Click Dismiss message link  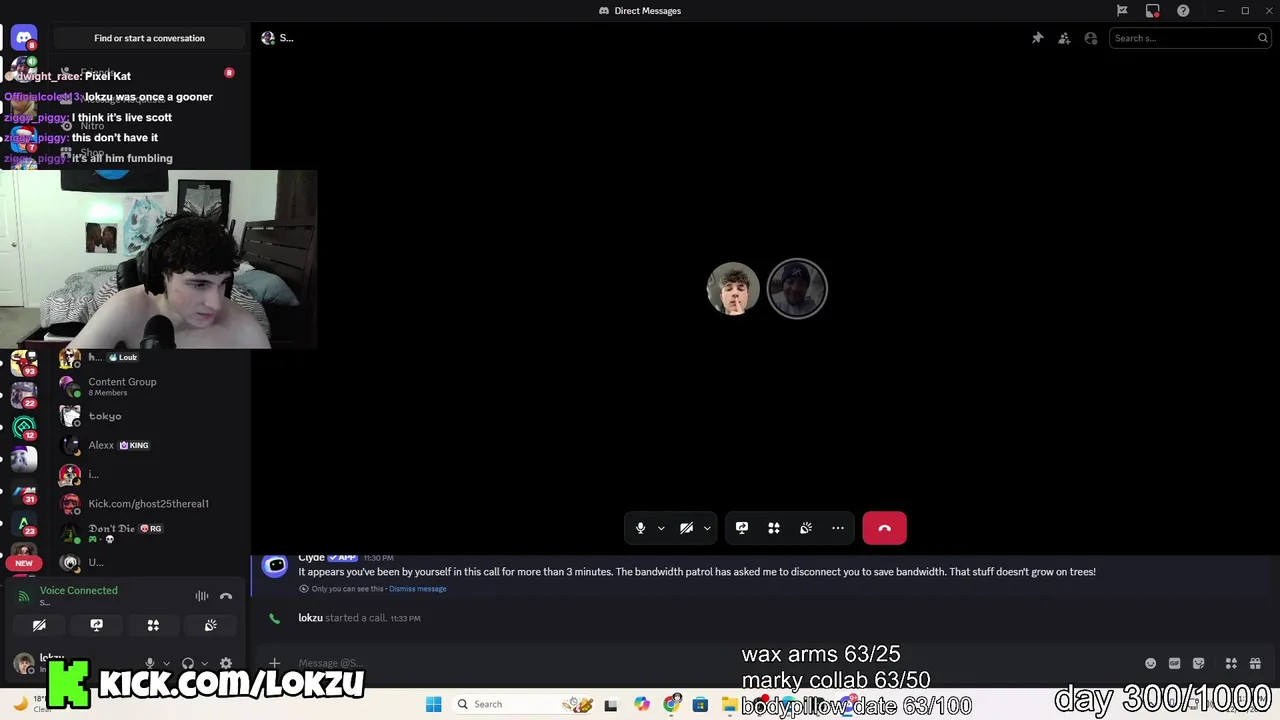418,589
